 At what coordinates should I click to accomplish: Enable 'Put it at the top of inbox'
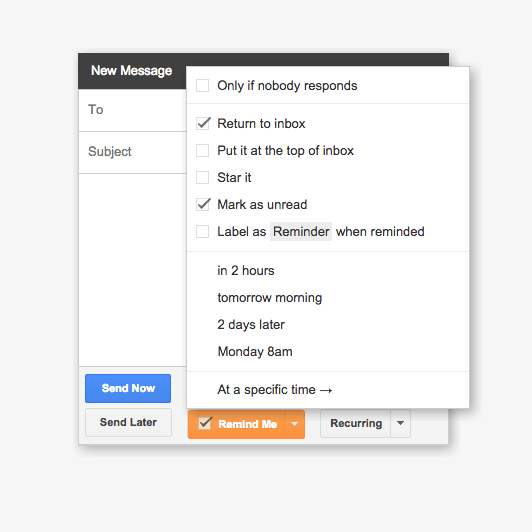pyautogui.click(x=203, y=150)
